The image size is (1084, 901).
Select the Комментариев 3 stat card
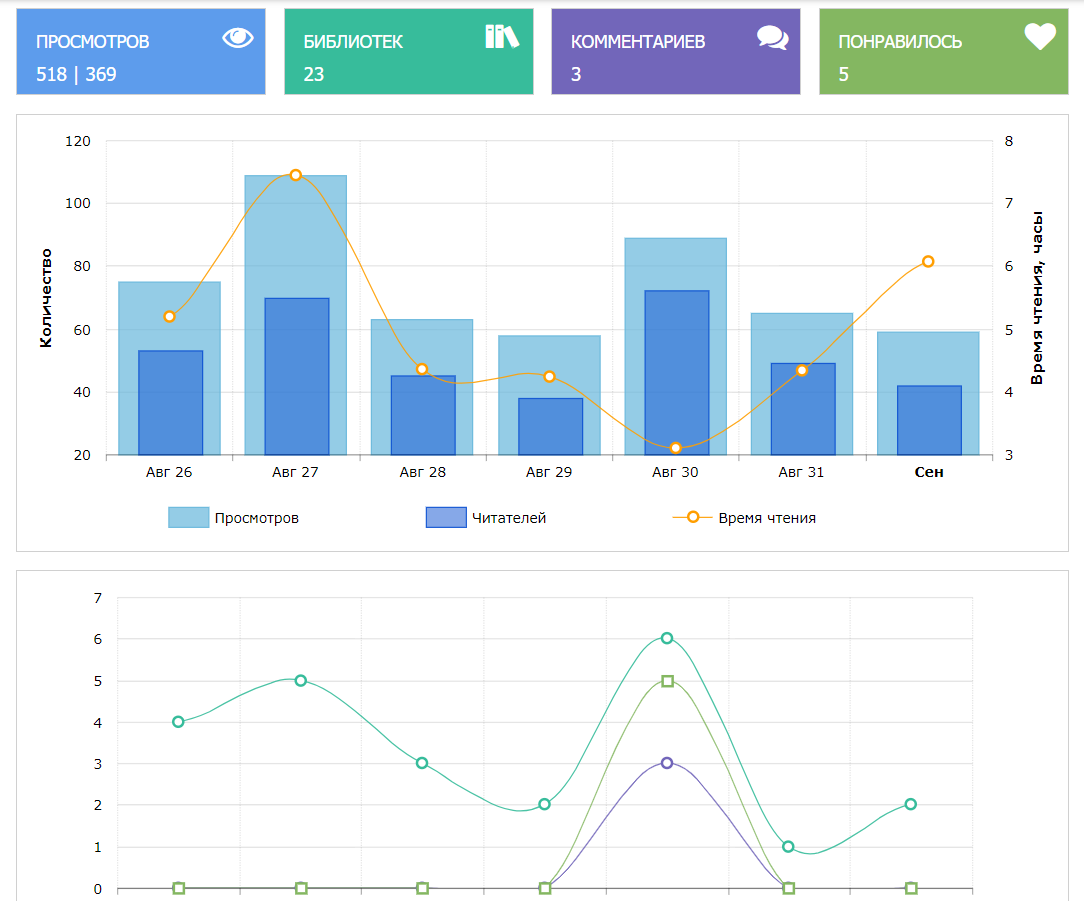675,52
